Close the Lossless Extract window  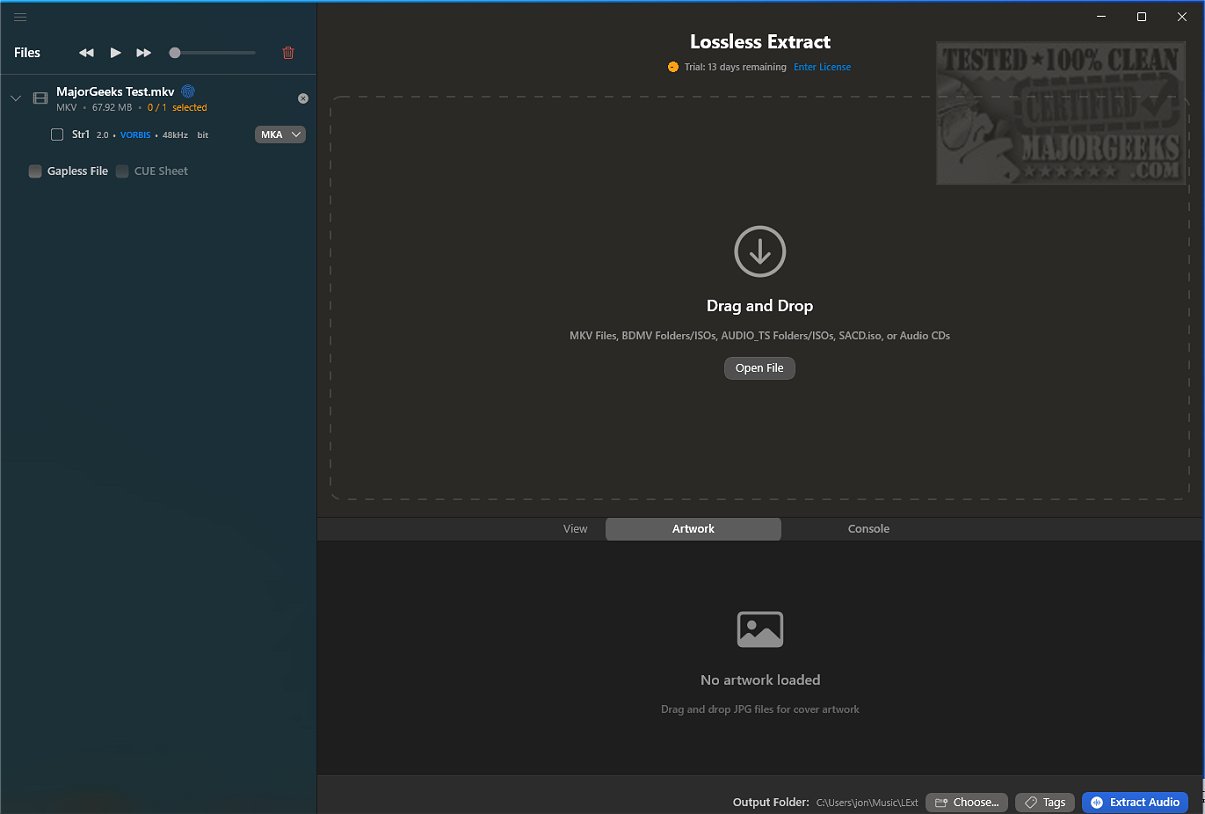[x=1181, y=17]
